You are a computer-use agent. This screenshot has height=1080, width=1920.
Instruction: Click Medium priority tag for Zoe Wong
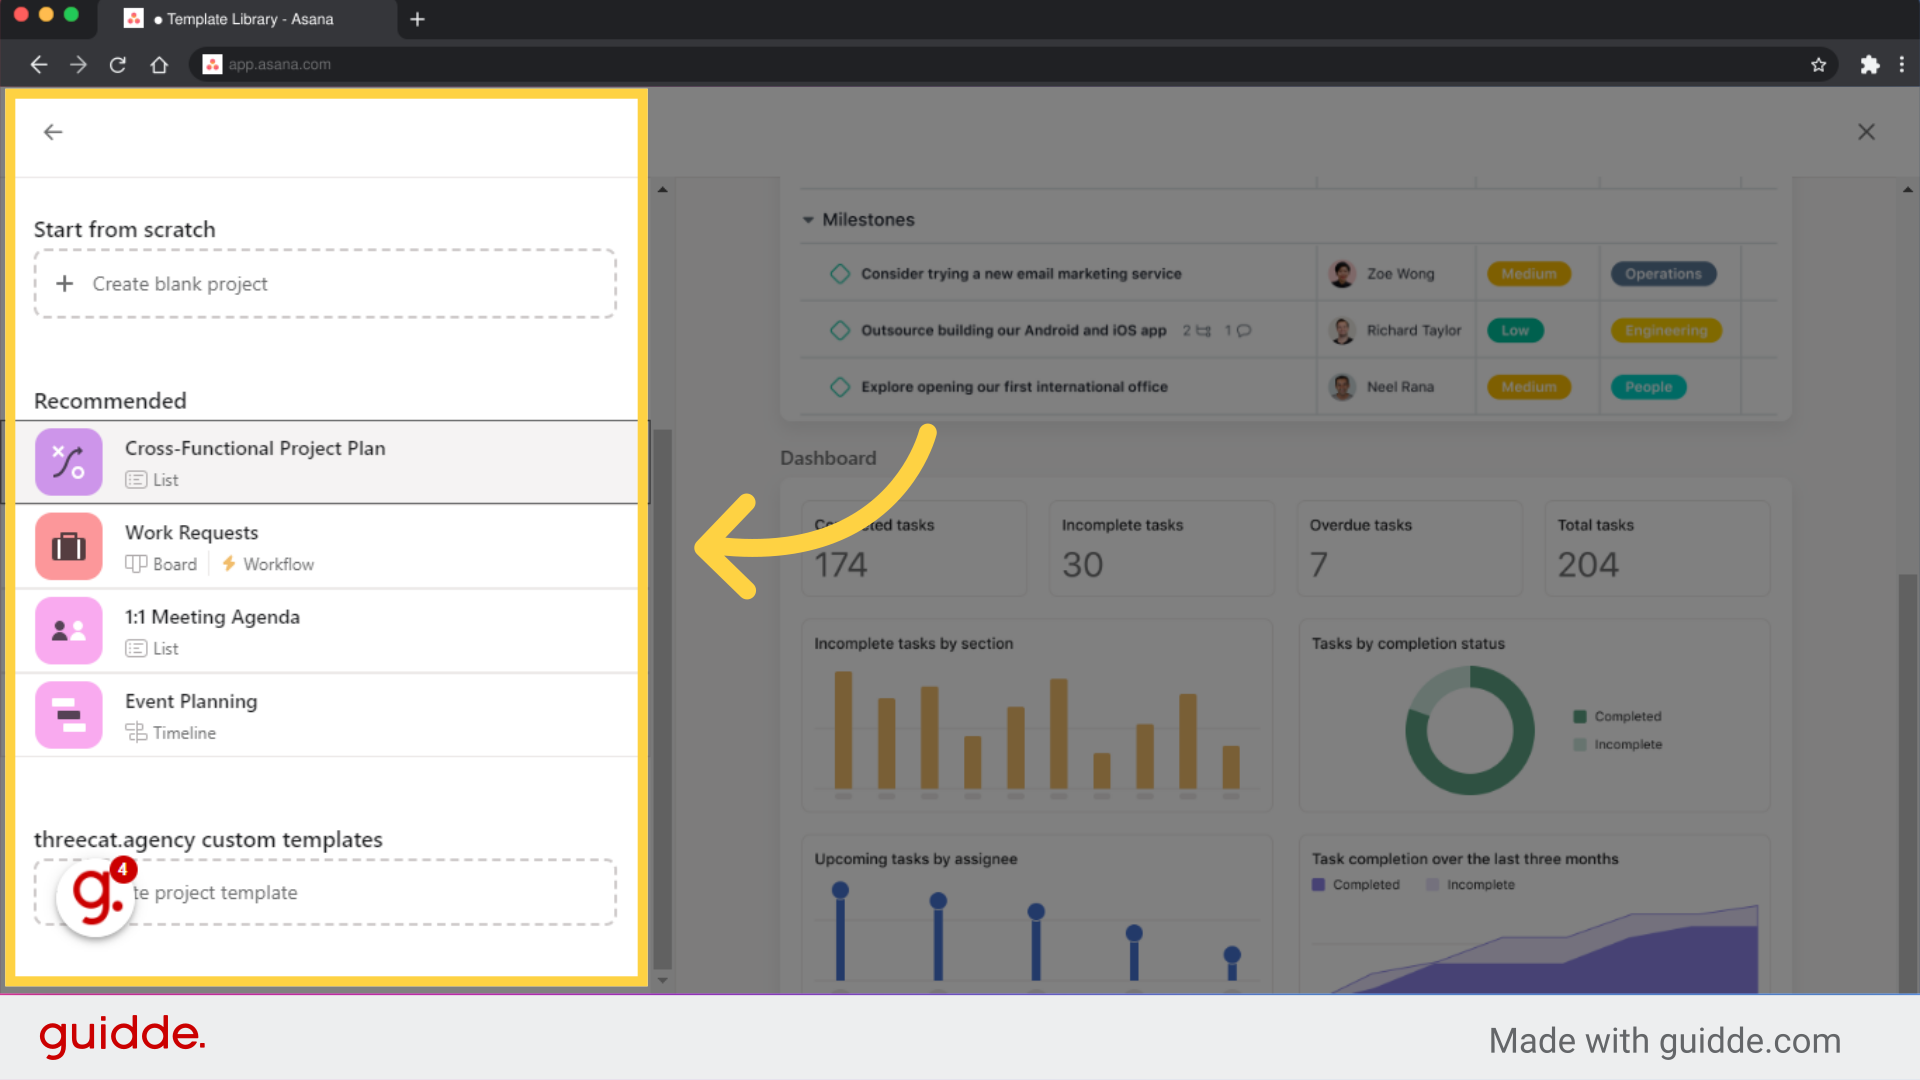(x=1529, y=274)
